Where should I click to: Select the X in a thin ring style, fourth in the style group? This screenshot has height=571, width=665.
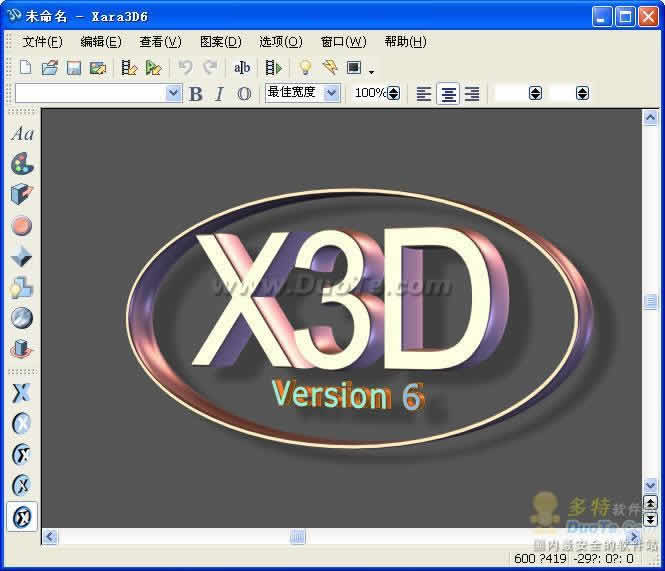[x=22, y=485]
